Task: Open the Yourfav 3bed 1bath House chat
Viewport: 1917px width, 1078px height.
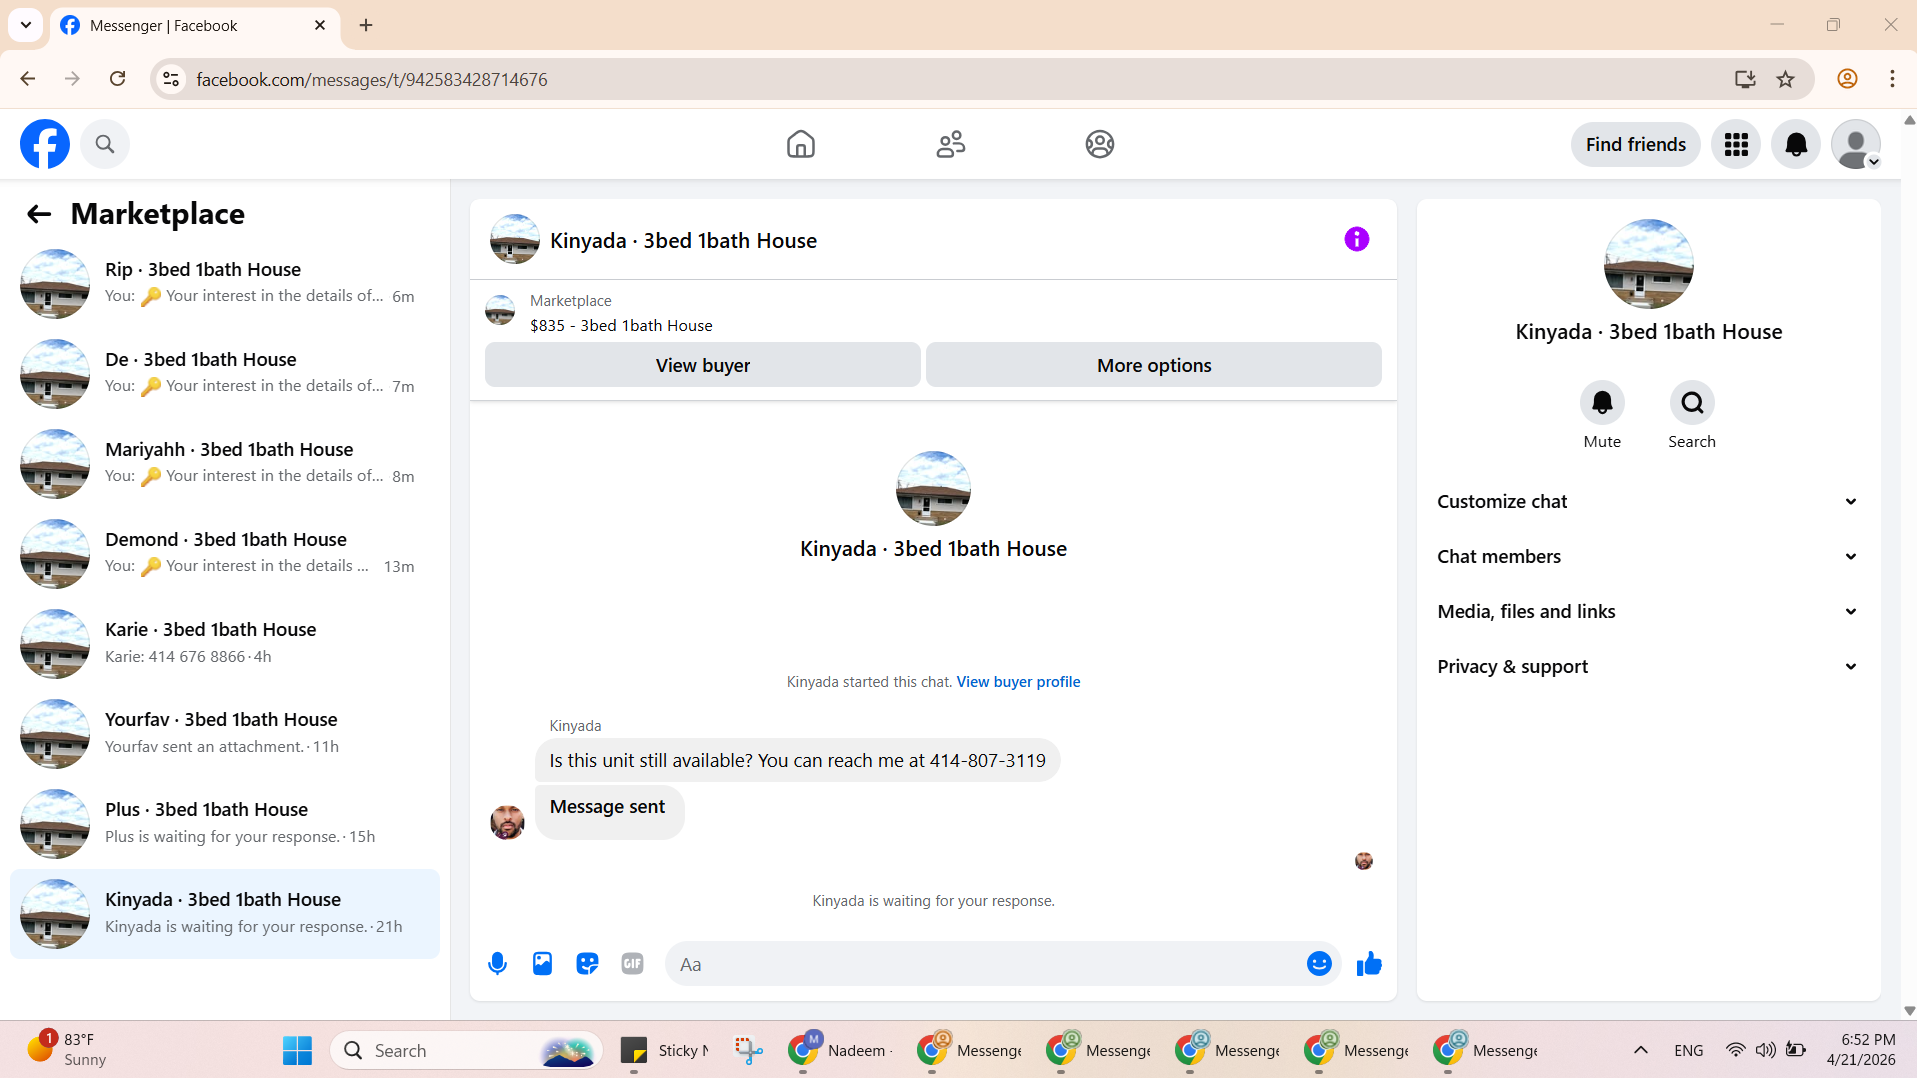Action: click(225, 734)
